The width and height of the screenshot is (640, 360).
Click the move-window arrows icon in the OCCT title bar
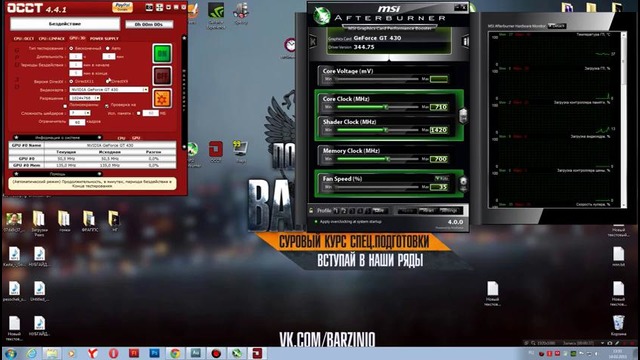[x=160, y=7]
